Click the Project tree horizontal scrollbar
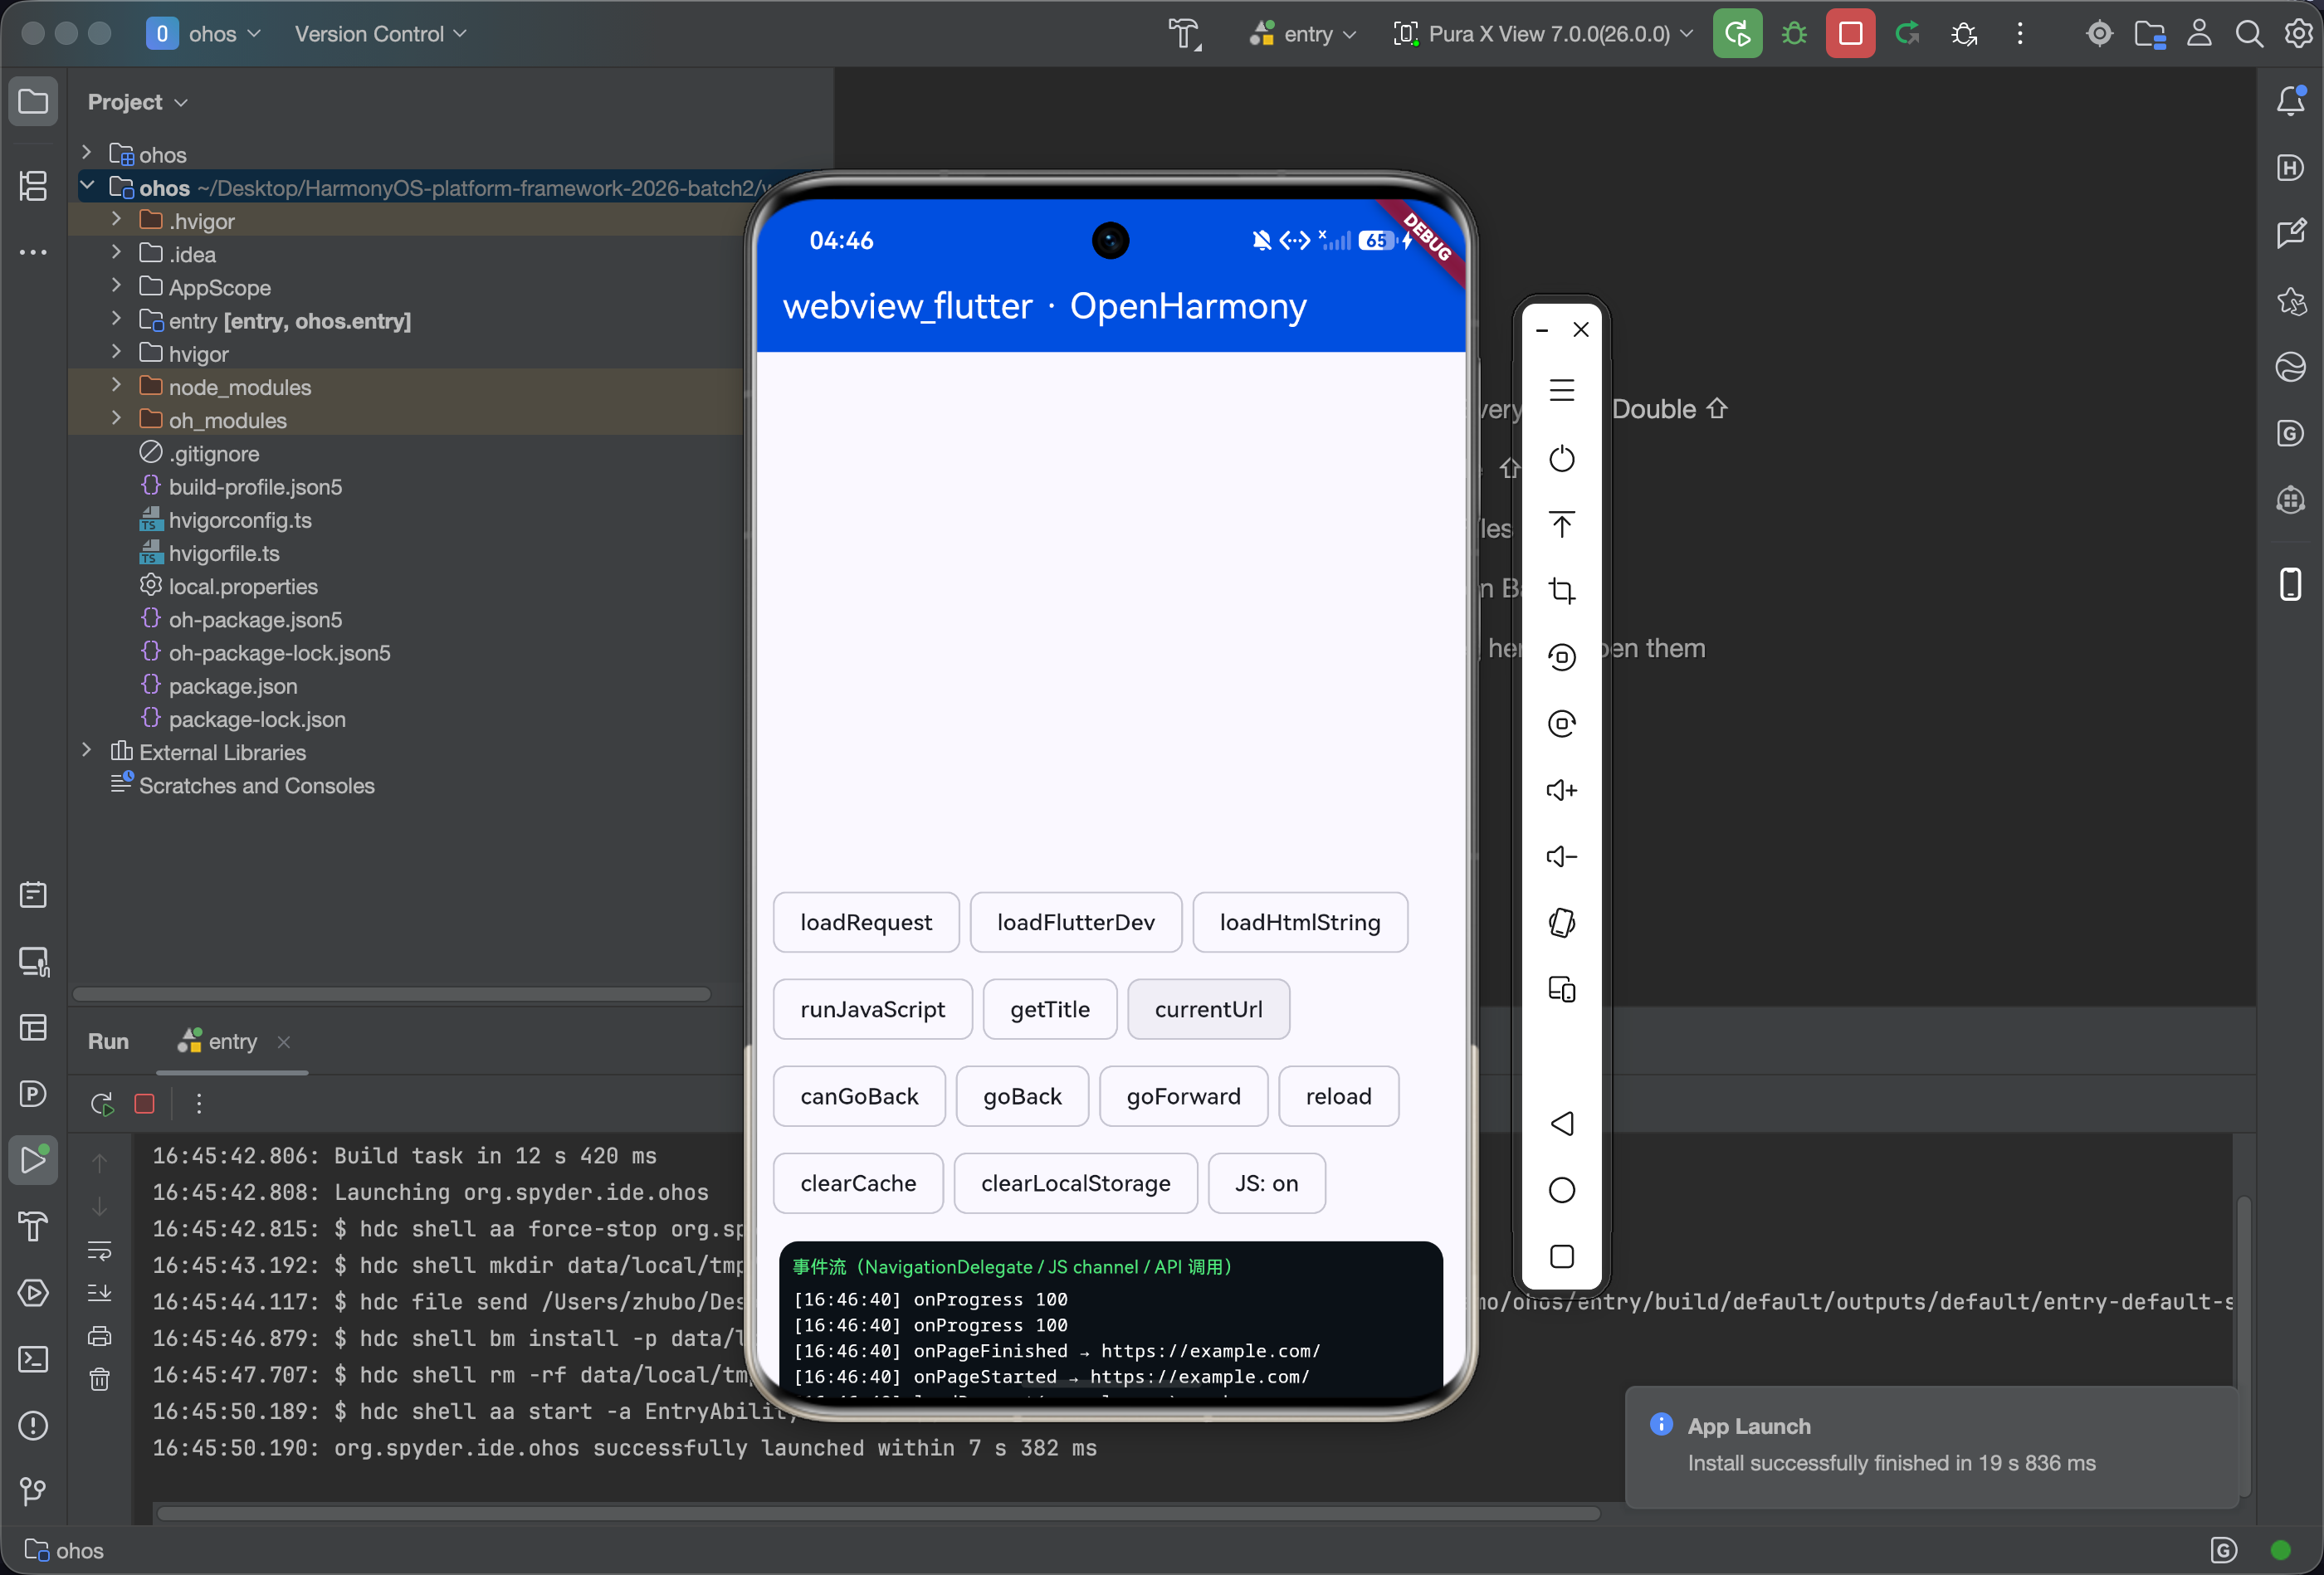Screen dimensions: 2324x1575 [392, 994]
